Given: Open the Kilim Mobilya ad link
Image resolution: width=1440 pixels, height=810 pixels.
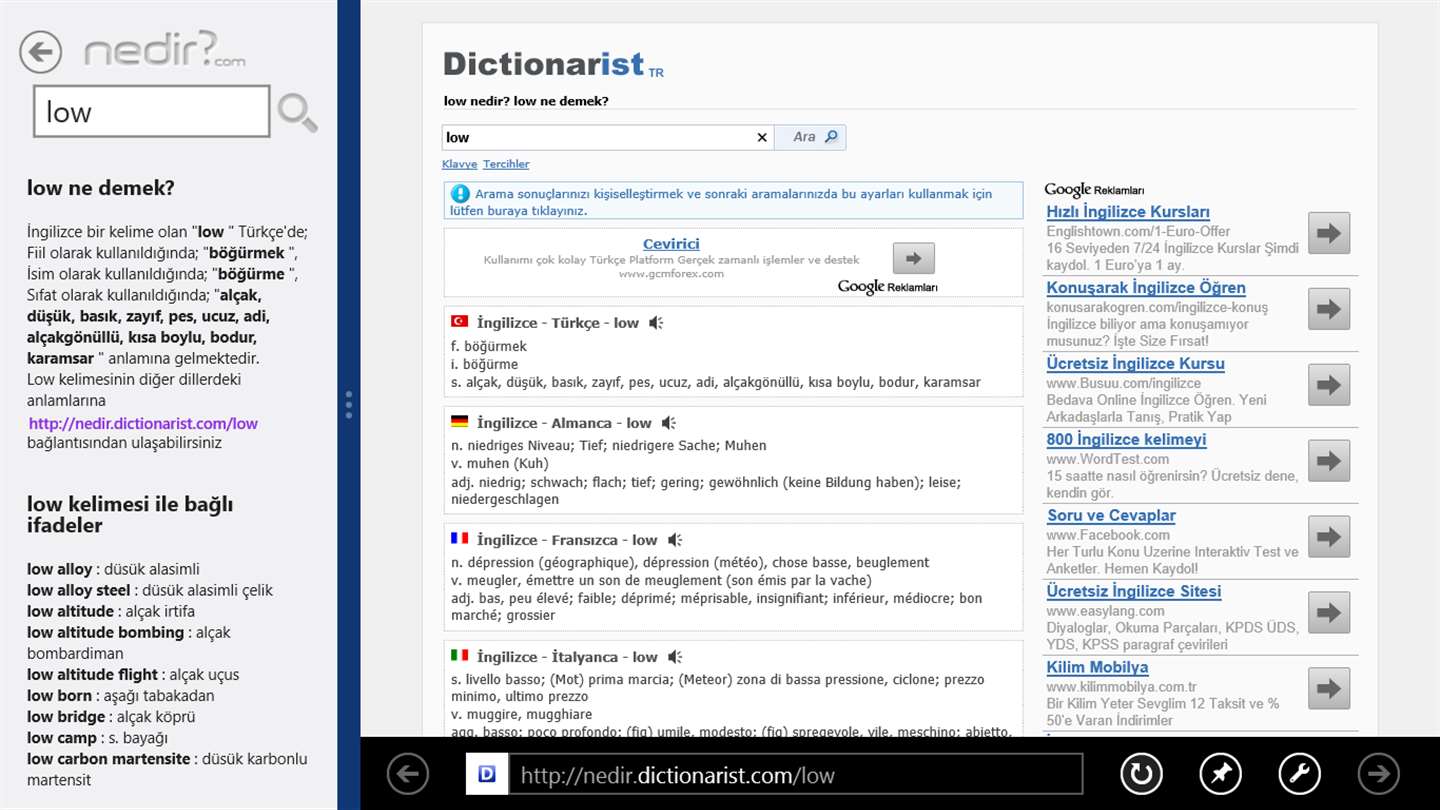Looking at the screenshot, I should click(x=1097, y=668).
